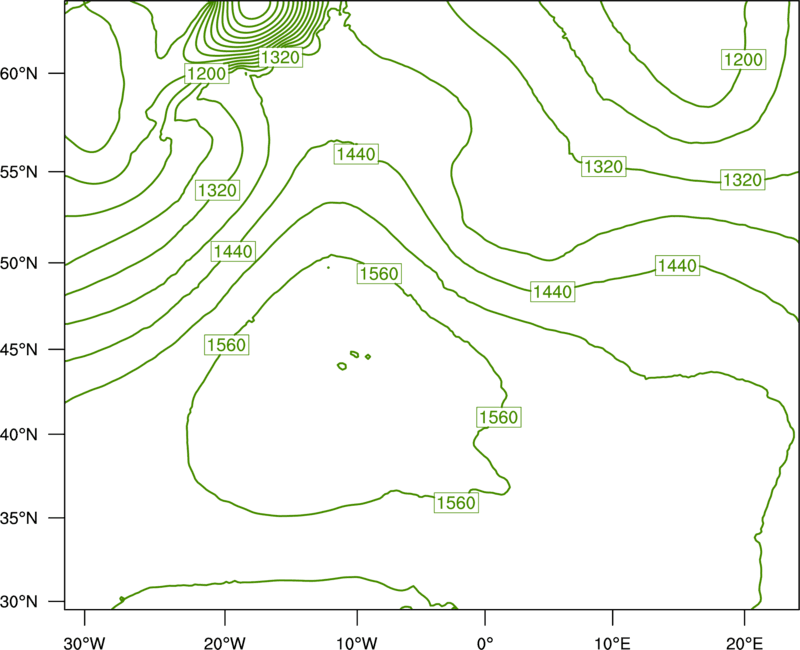Image resolution: width=800 pixels, height=650 pixels.
Task: Click the 10°E longitude axis label
Action: pos(612,643)
